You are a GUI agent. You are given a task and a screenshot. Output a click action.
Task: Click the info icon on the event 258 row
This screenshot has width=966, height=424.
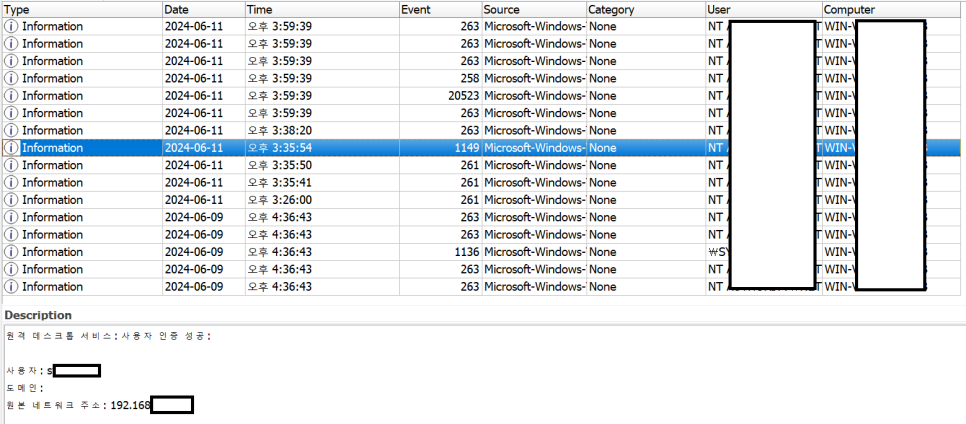point(11,78)
